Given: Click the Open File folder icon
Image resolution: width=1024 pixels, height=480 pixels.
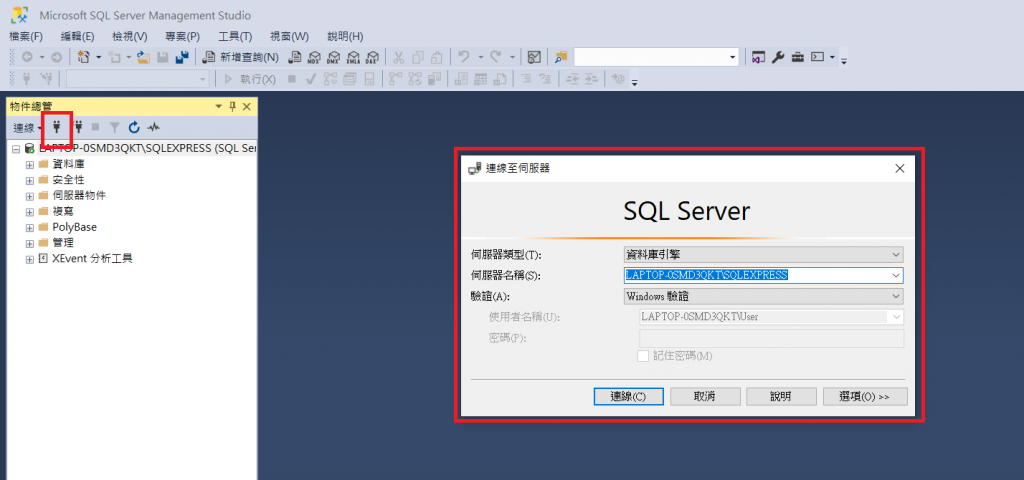Looking at the screenshot, I should click(144, 57).
